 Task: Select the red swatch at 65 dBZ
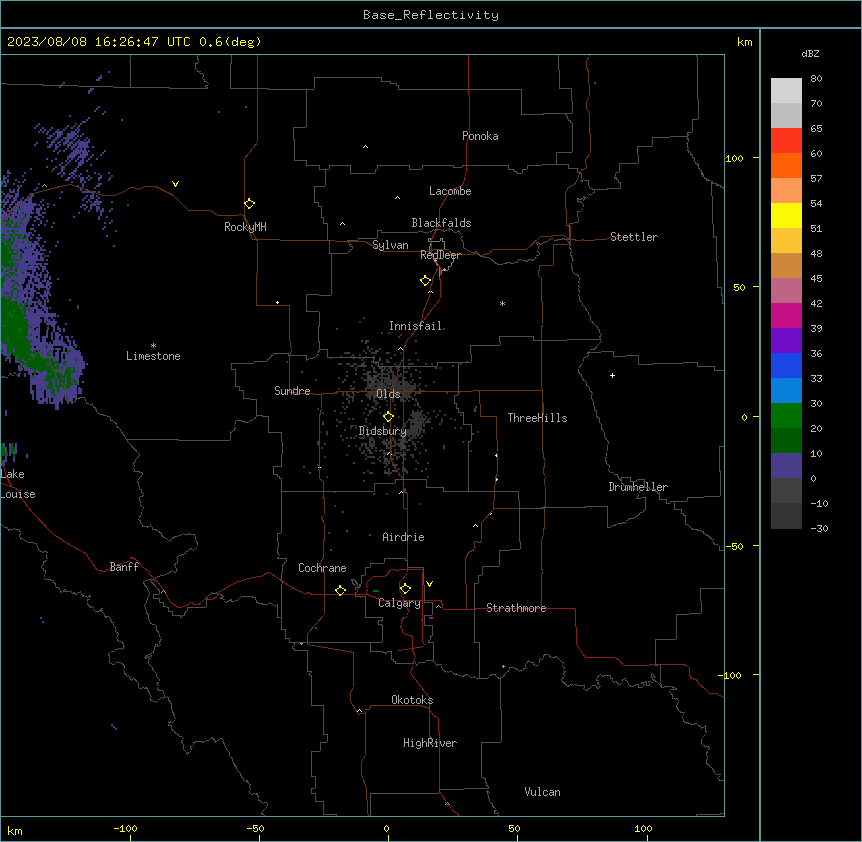(786, 140)
